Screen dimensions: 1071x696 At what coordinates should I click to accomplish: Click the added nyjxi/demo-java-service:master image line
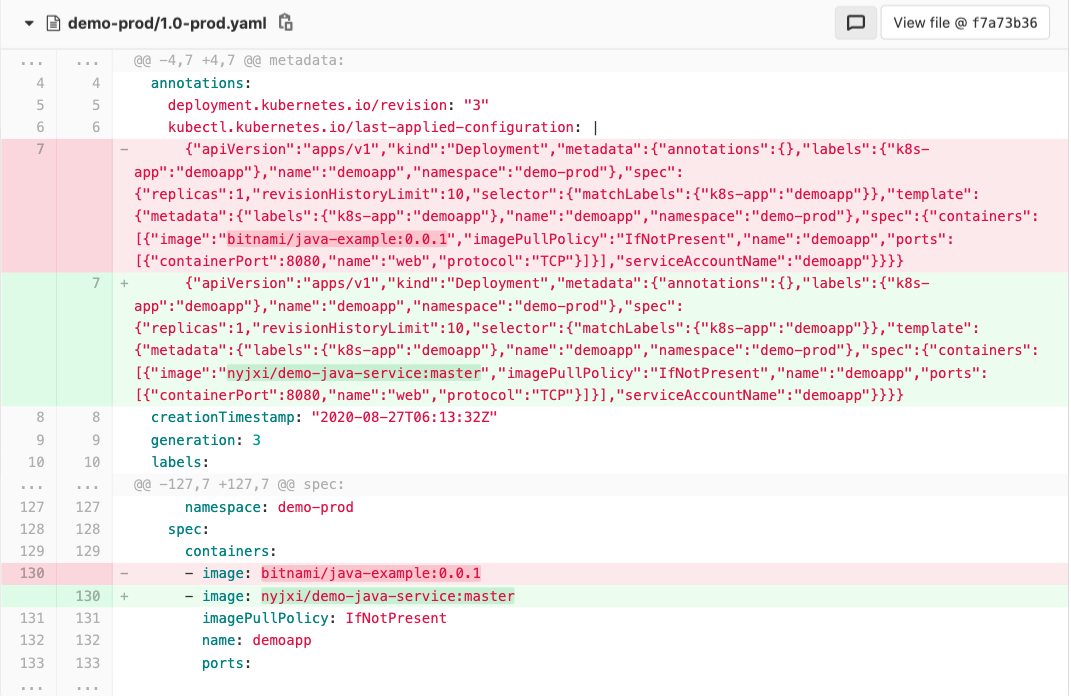pyautogui.click(x=387, y=596)
